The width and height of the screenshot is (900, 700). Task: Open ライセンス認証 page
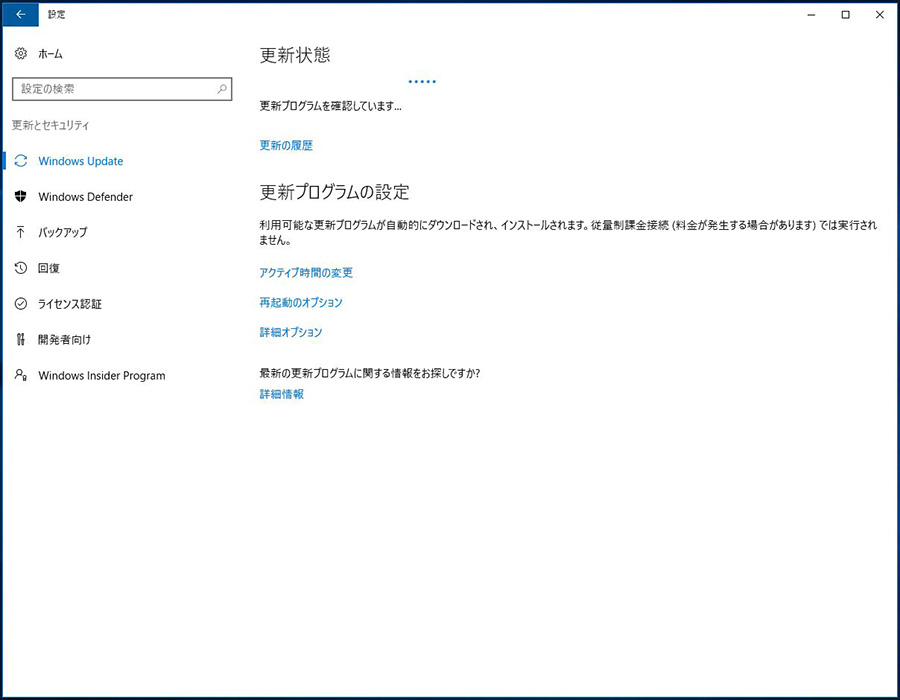70,304
